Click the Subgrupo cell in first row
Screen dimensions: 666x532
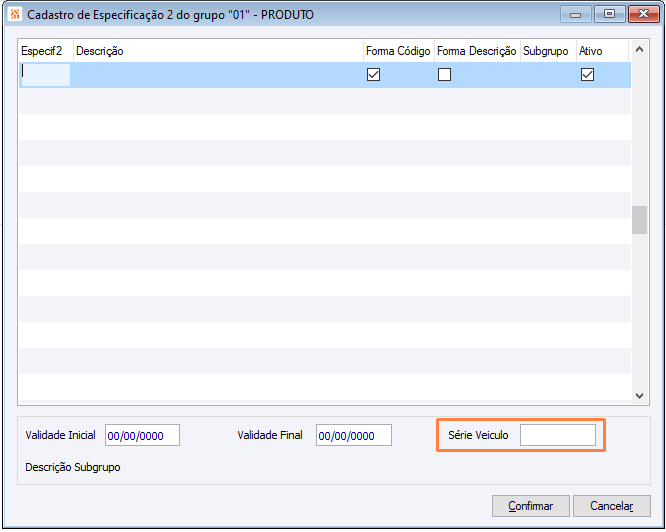click(548, 75)
